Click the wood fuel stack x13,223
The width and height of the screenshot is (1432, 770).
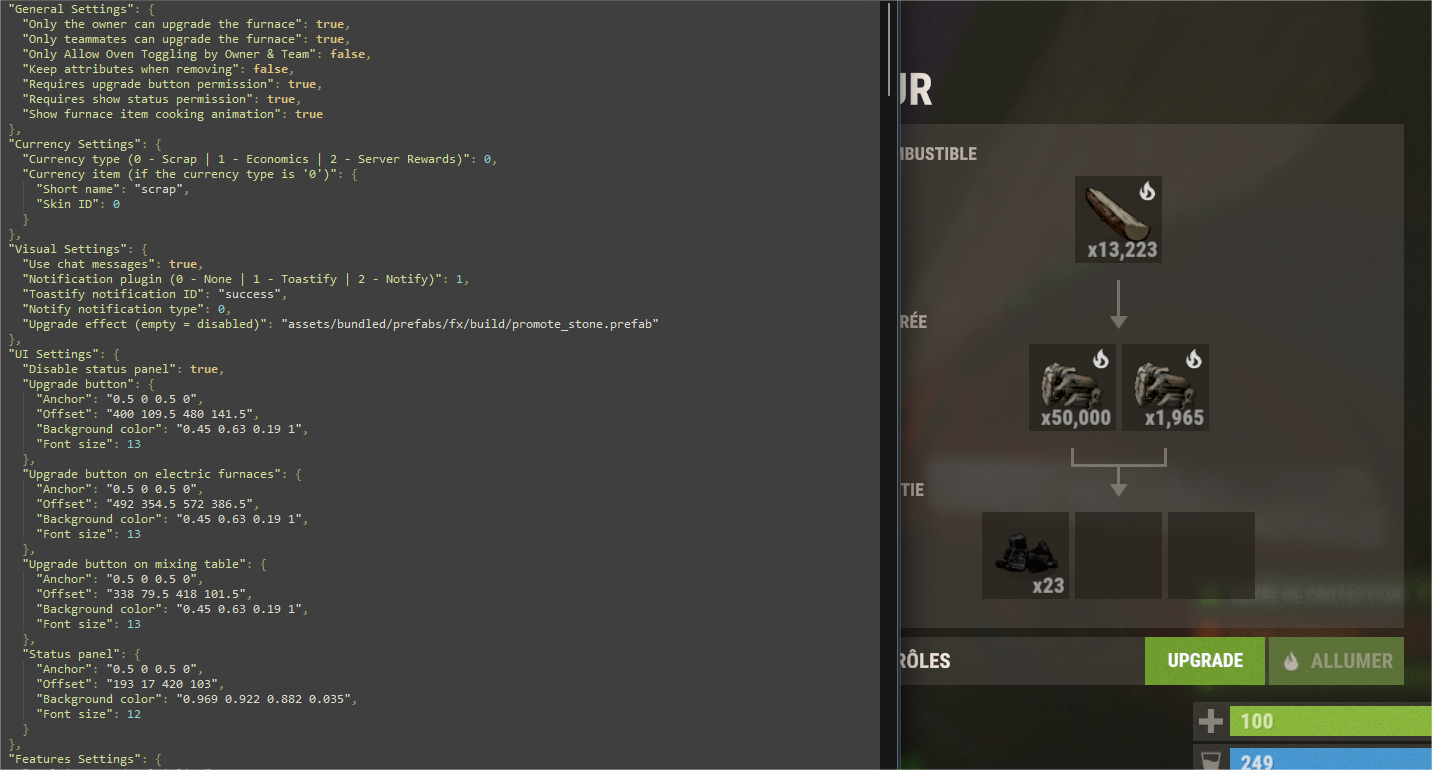(x=1118, y=219)
